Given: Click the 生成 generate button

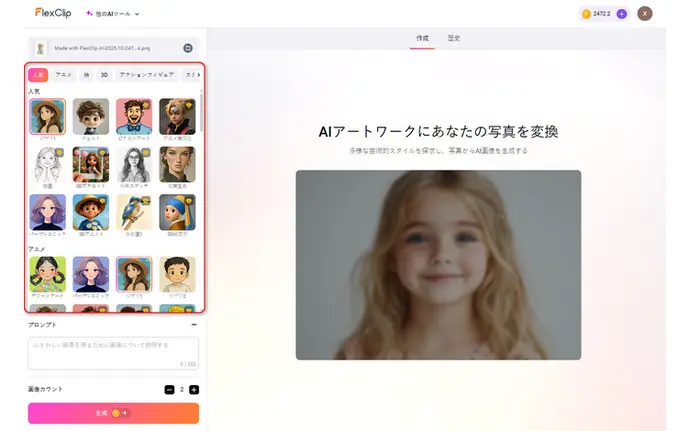Looking at the screenshot, I should [x=113, y=413].
